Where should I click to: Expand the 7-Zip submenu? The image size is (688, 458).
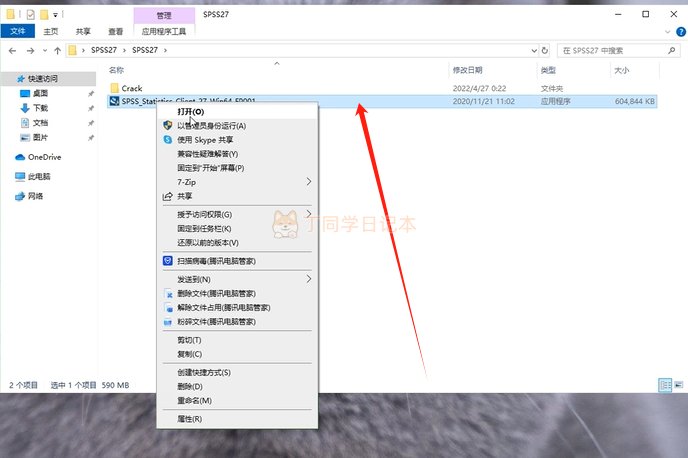point(237,182)
